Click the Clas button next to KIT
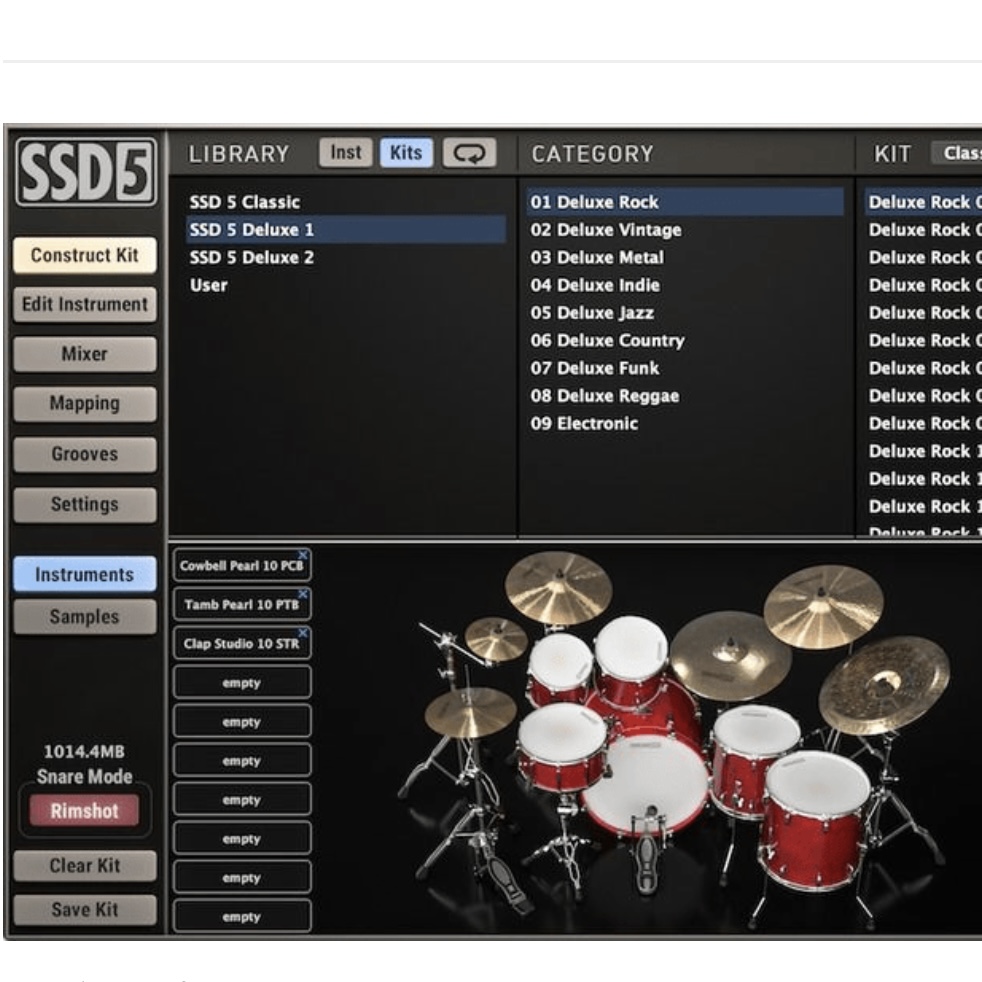Screen dimensions: 982x982 click(x=956, y=153)
